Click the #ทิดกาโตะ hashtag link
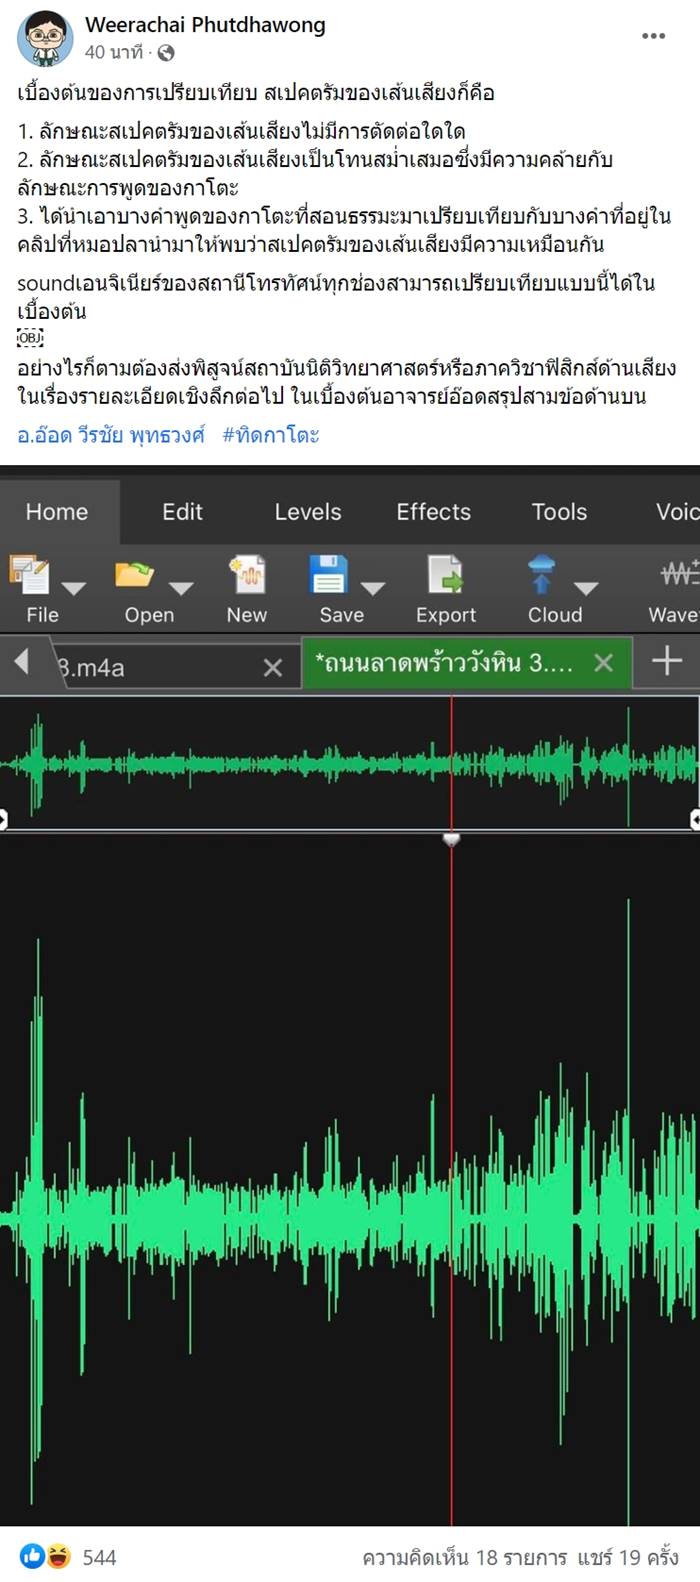Image resolution: width=700 pixels, height=1582 pixels. pyautogui.click(x=270, y=435)
